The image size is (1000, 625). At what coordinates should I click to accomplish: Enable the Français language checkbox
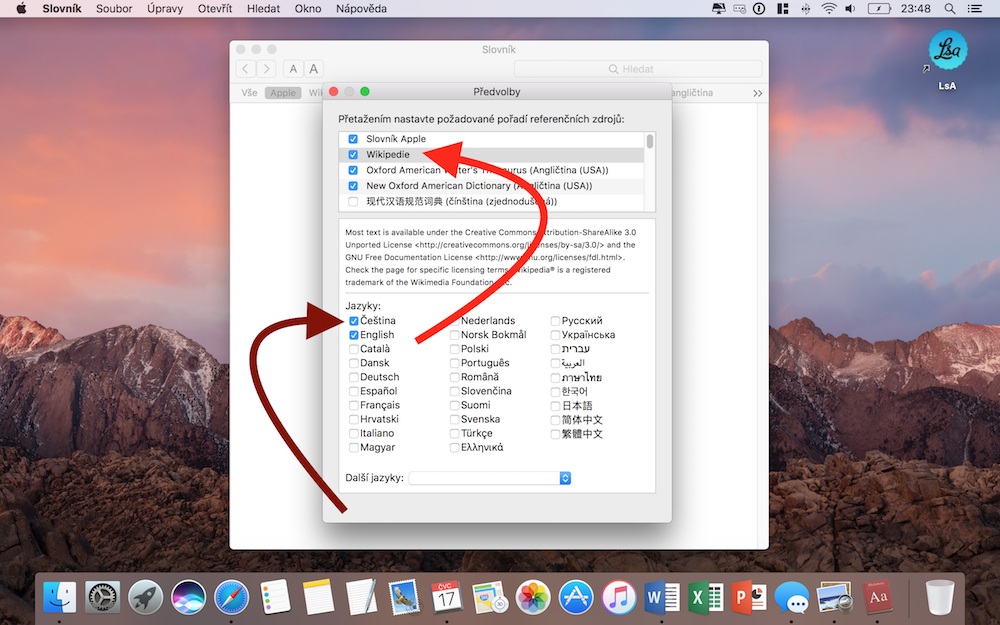click(353, 405)
